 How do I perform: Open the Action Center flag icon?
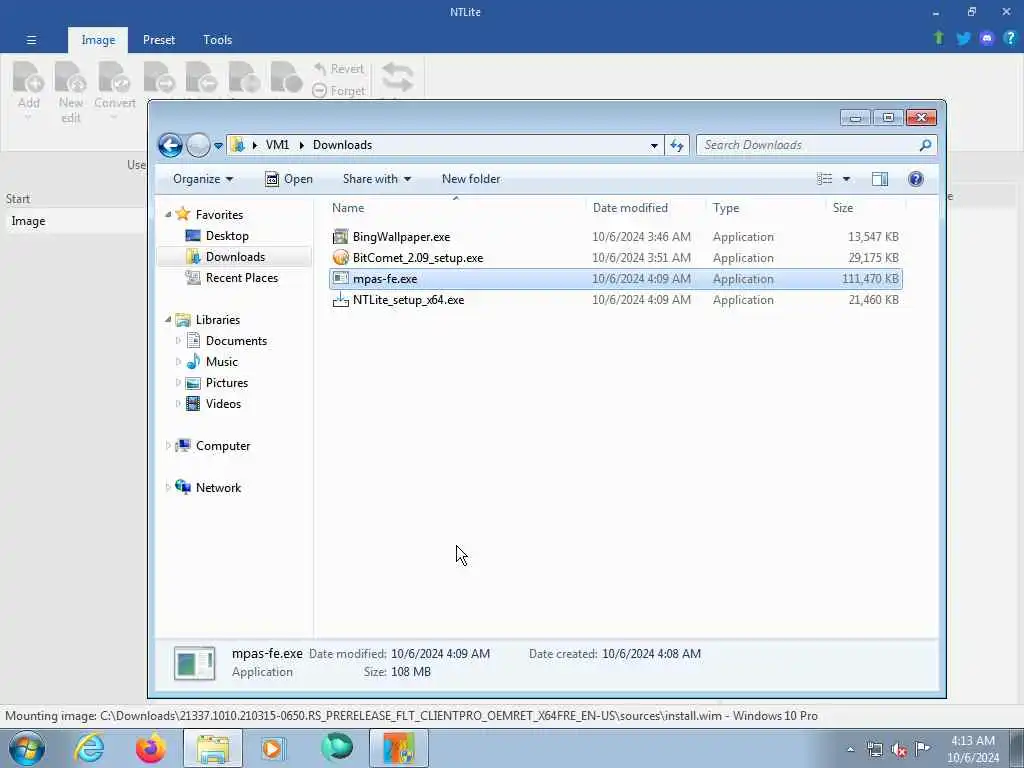(922, 748)
